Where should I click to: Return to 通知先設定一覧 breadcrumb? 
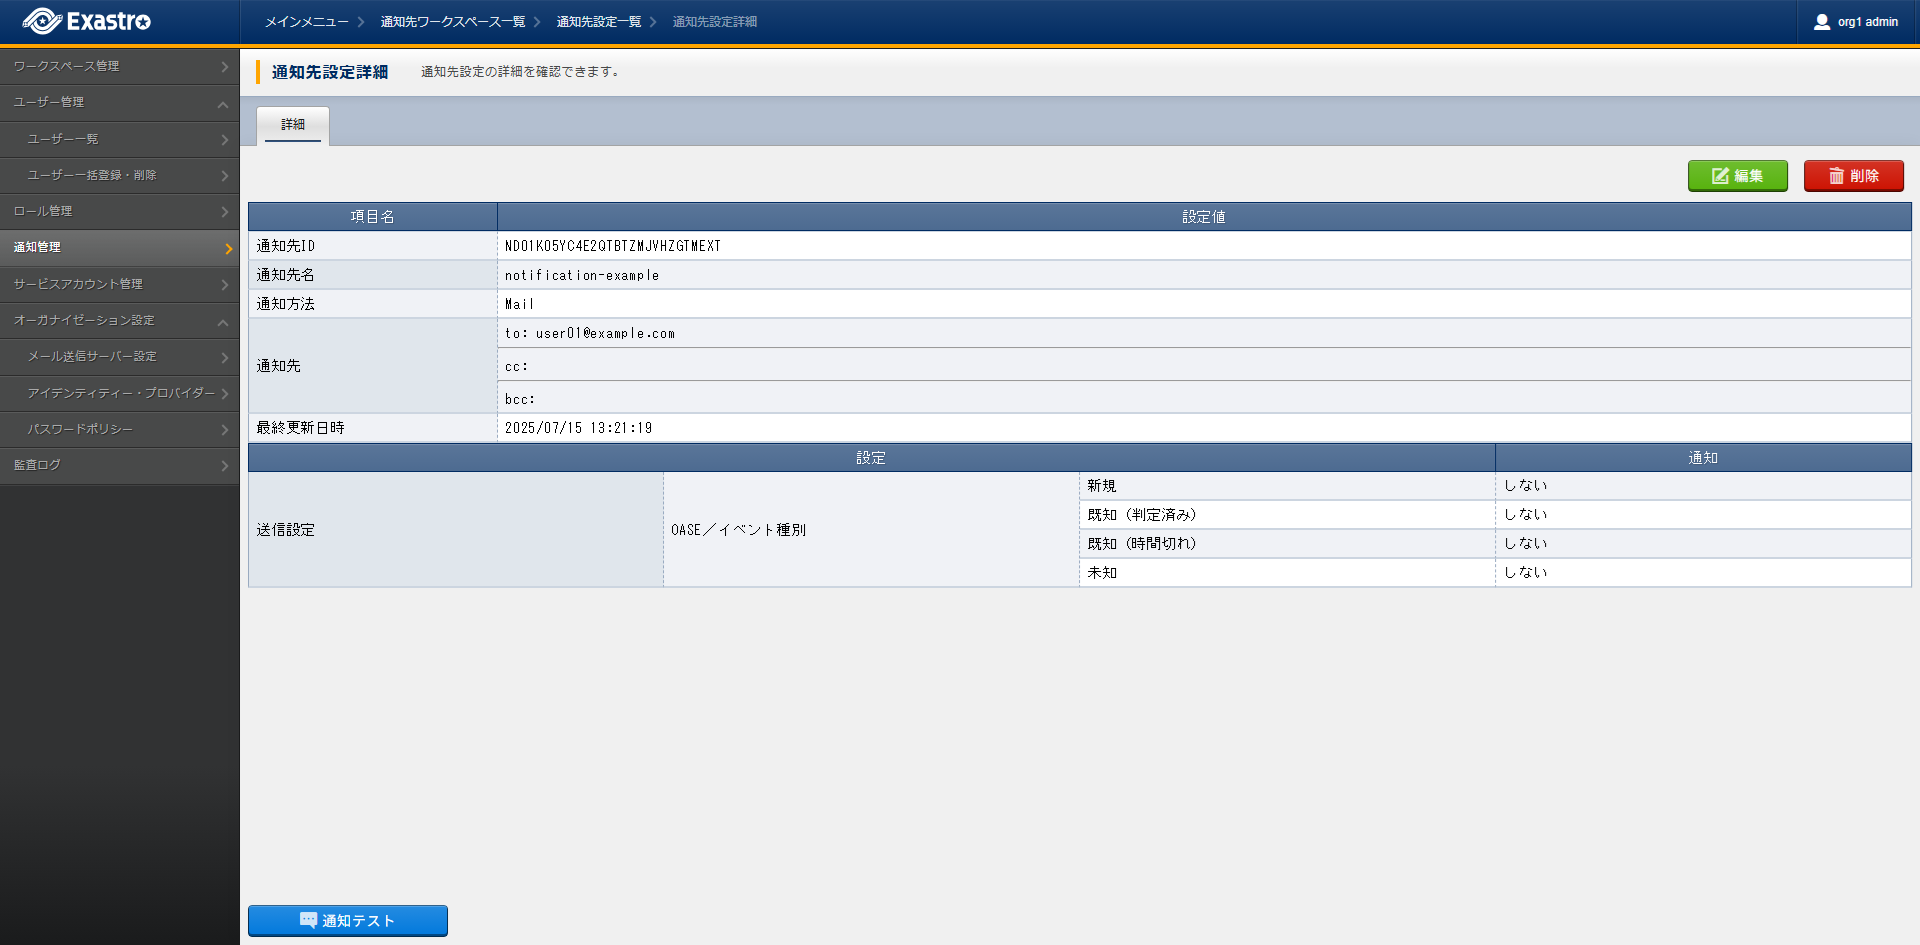coord(598,22)
